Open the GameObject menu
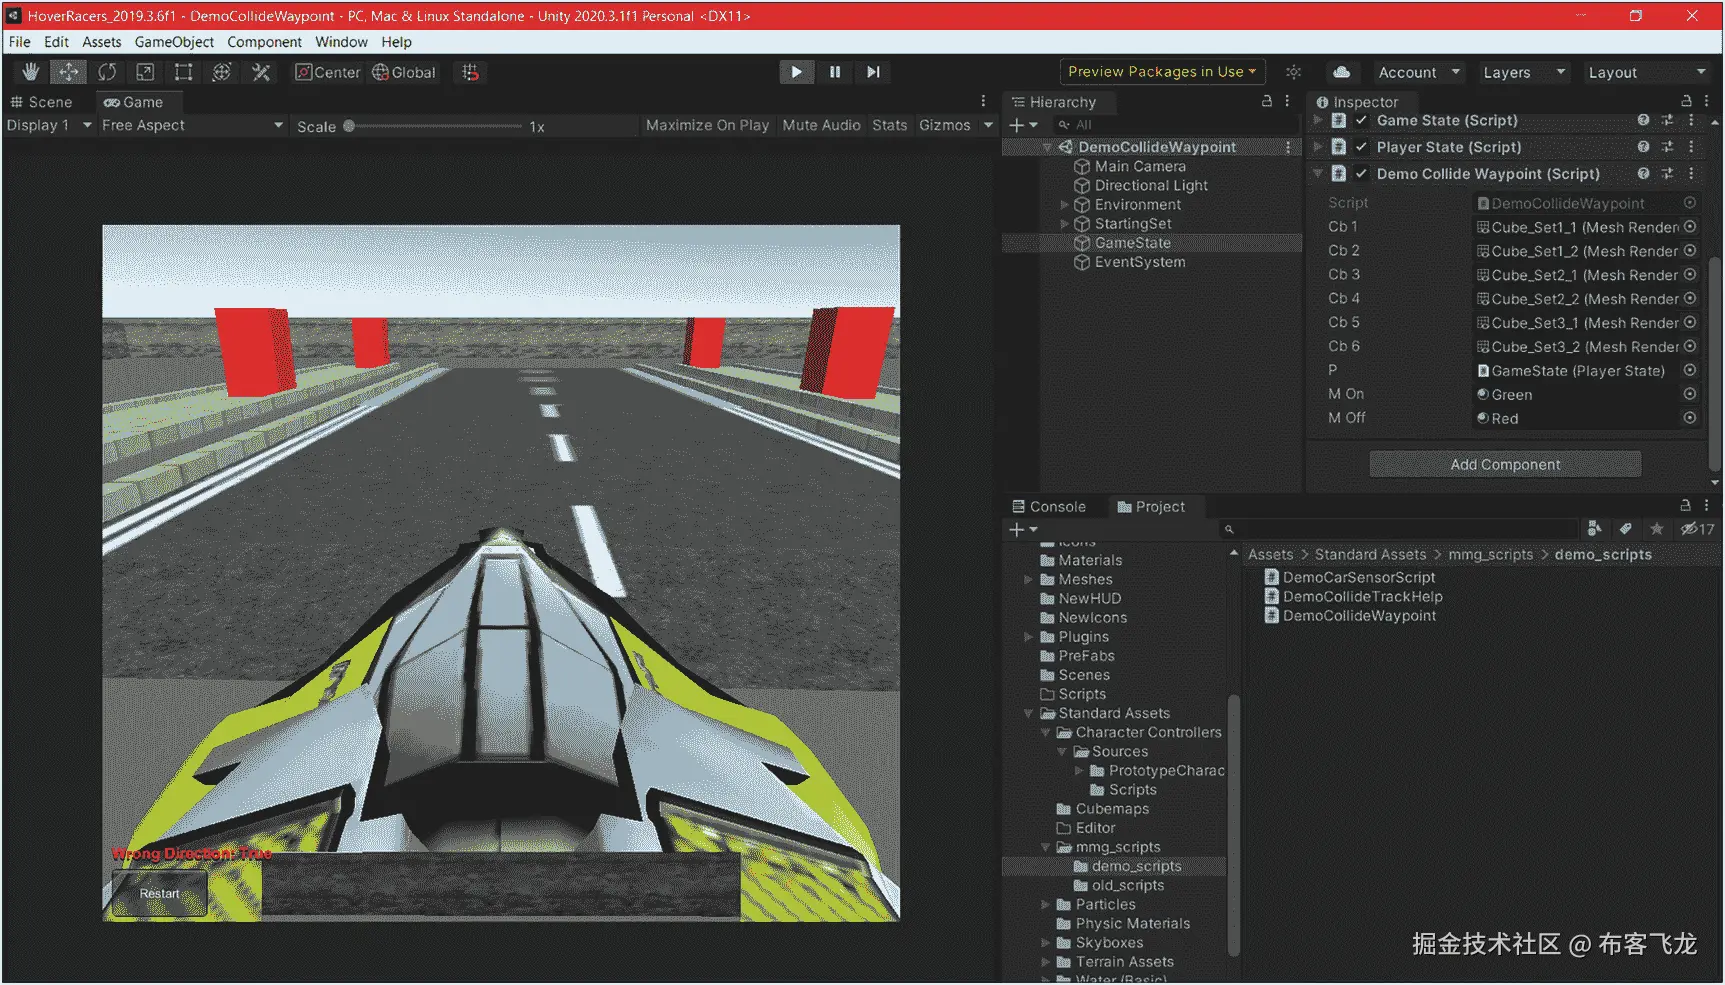Screen dimensions: 1725x985 (x=174, y=42)
